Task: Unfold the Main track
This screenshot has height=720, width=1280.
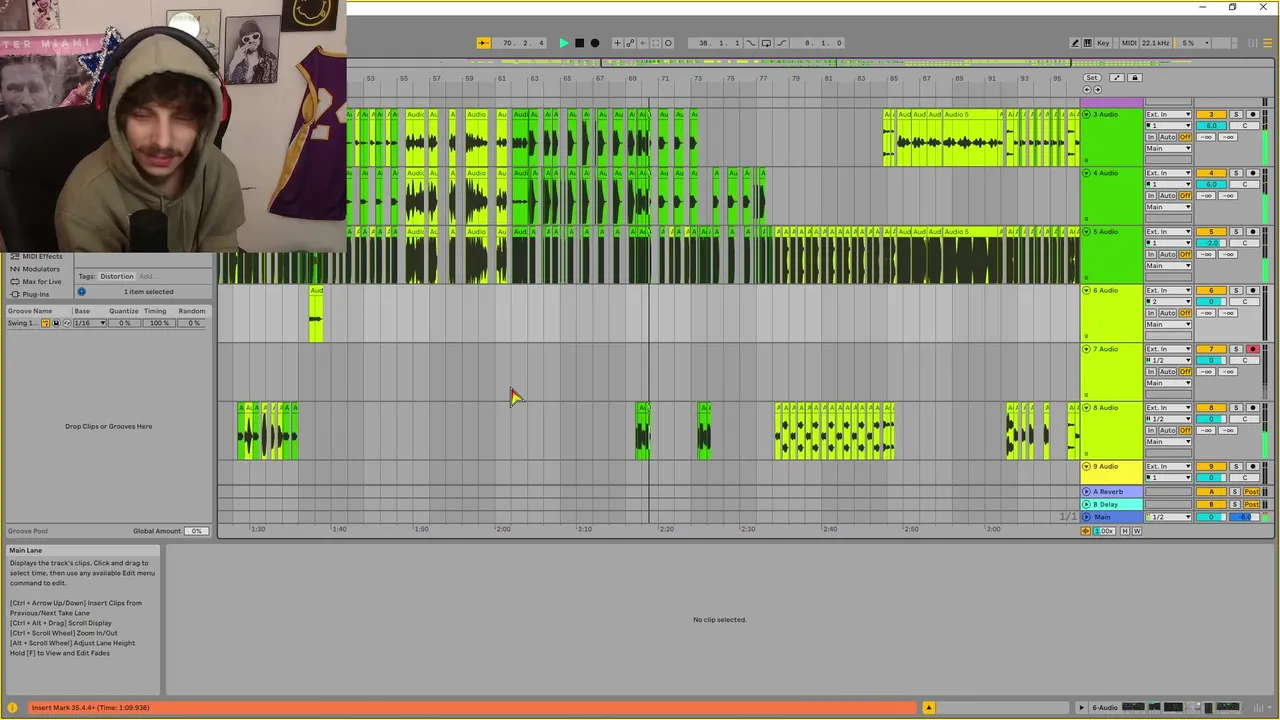Action: 1087,517
